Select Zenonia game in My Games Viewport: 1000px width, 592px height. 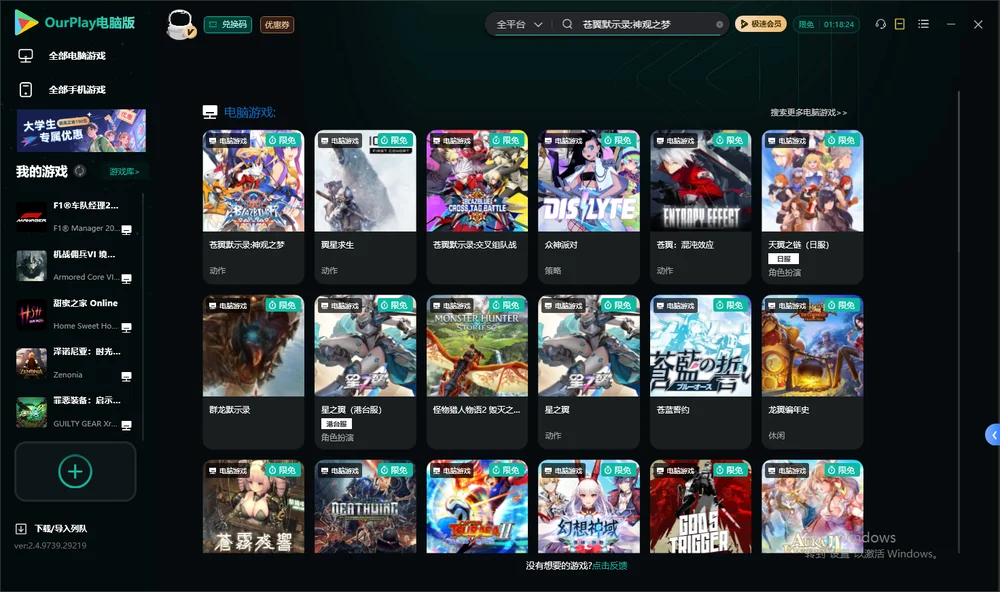pos(74,363)
